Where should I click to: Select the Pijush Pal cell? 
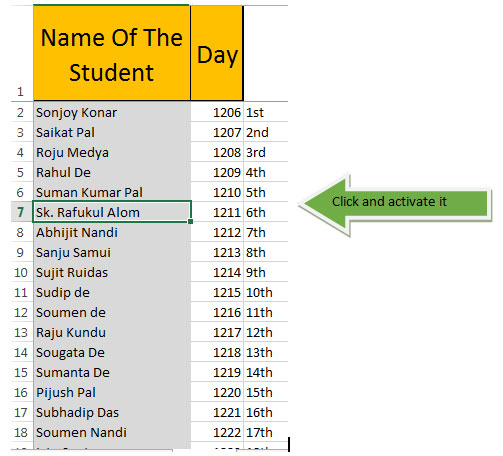click(x=112, y=392)
